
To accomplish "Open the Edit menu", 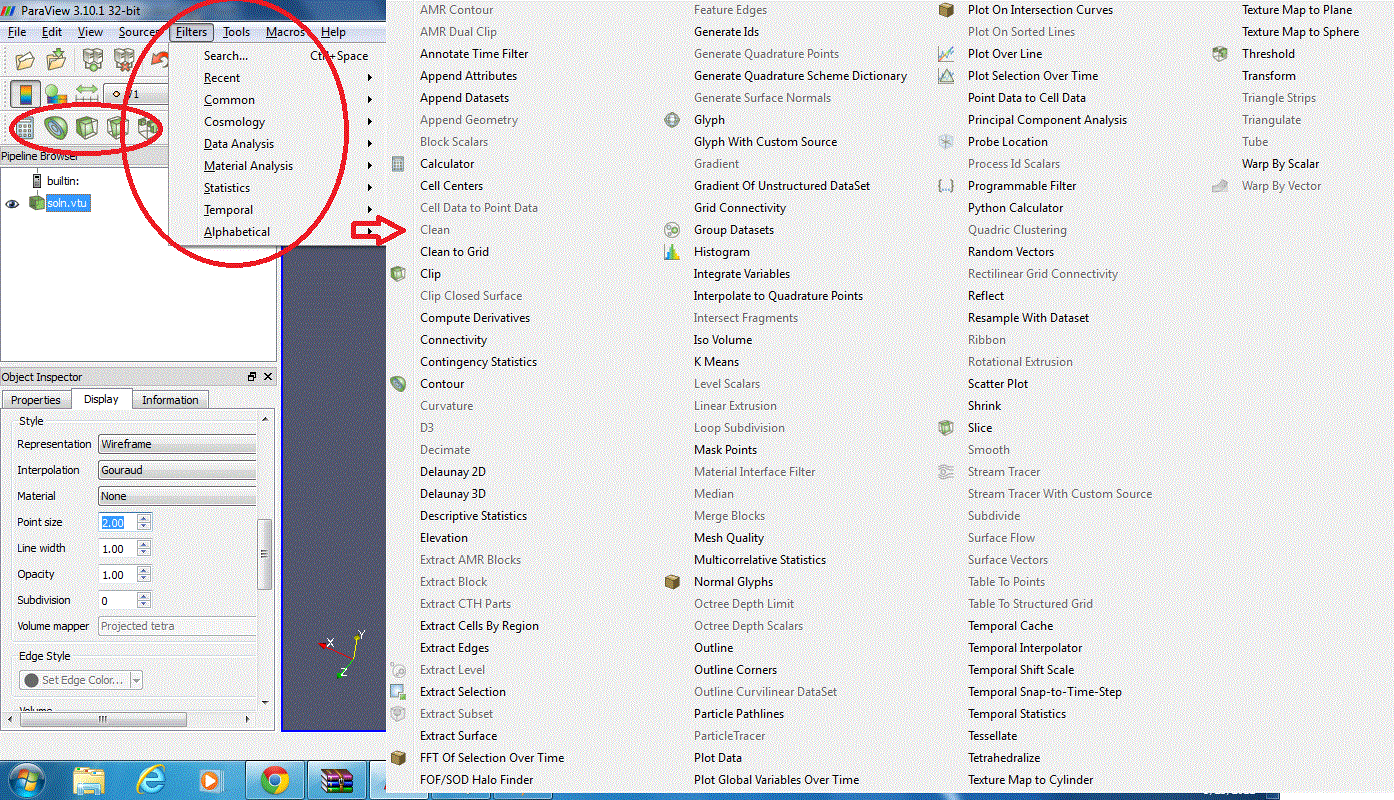I will point(52,32).
